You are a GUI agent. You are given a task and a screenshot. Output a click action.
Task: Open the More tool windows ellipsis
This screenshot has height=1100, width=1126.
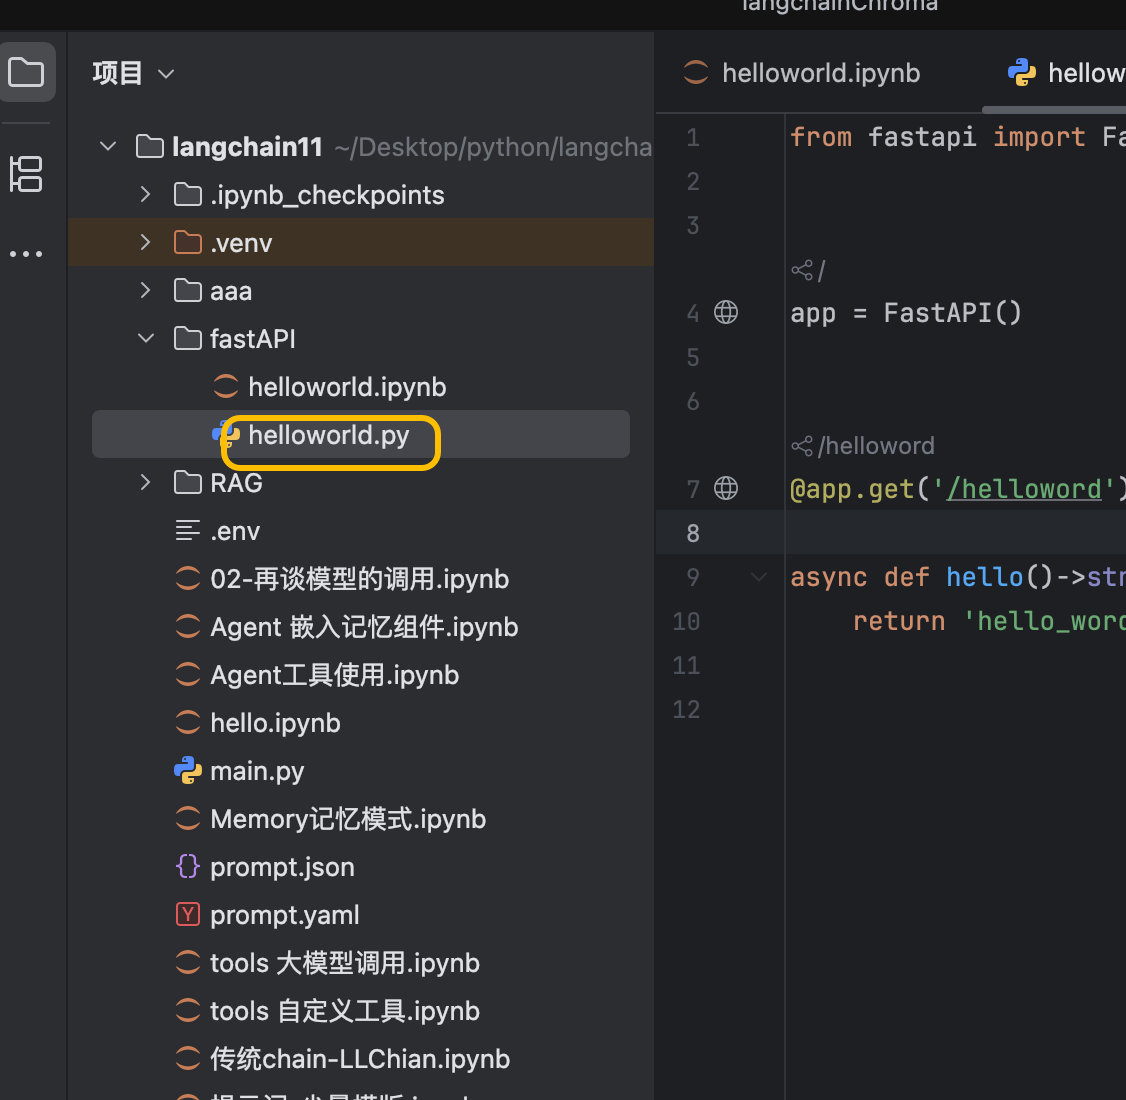27,254
